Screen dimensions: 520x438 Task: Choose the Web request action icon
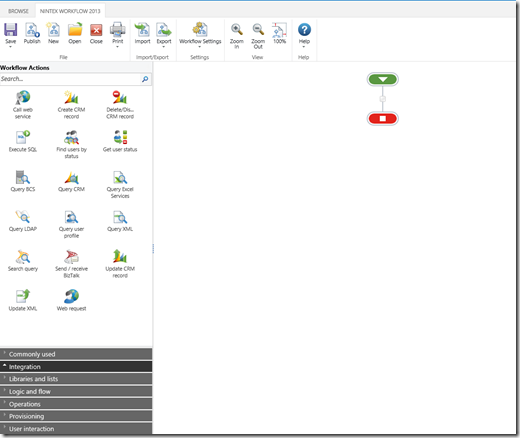coord(71,296)
